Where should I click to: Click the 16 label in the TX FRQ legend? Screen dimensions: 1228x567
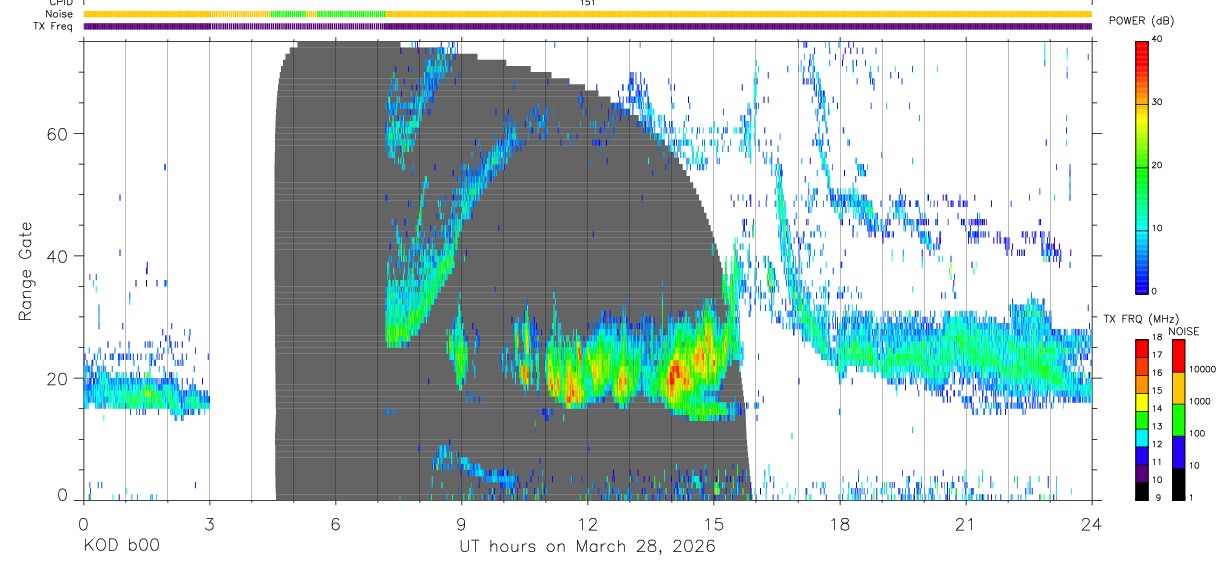(x=1157, y=373)
